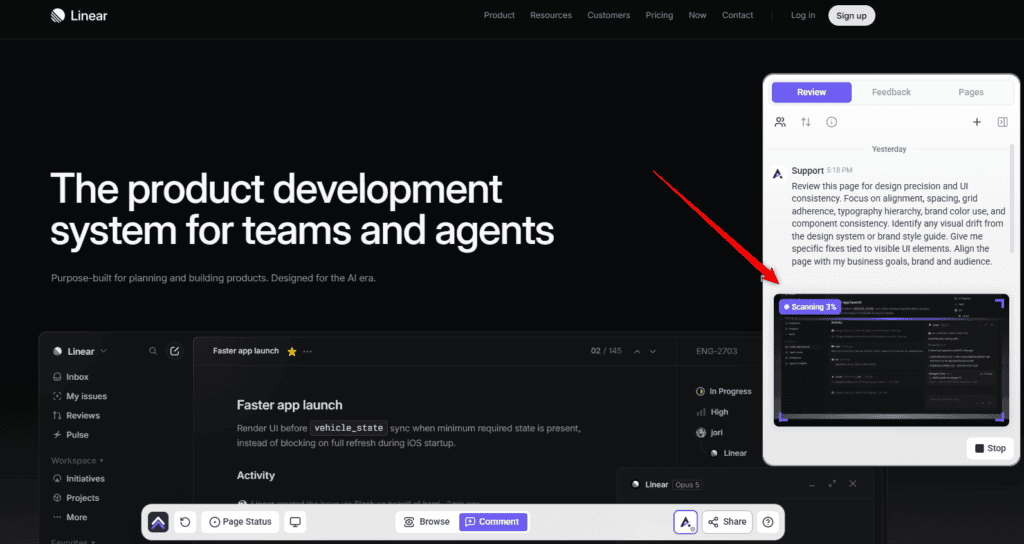This screenshot has width=1024, height=544.
Task: Click the Activity heading
Action: click(255, 475)
